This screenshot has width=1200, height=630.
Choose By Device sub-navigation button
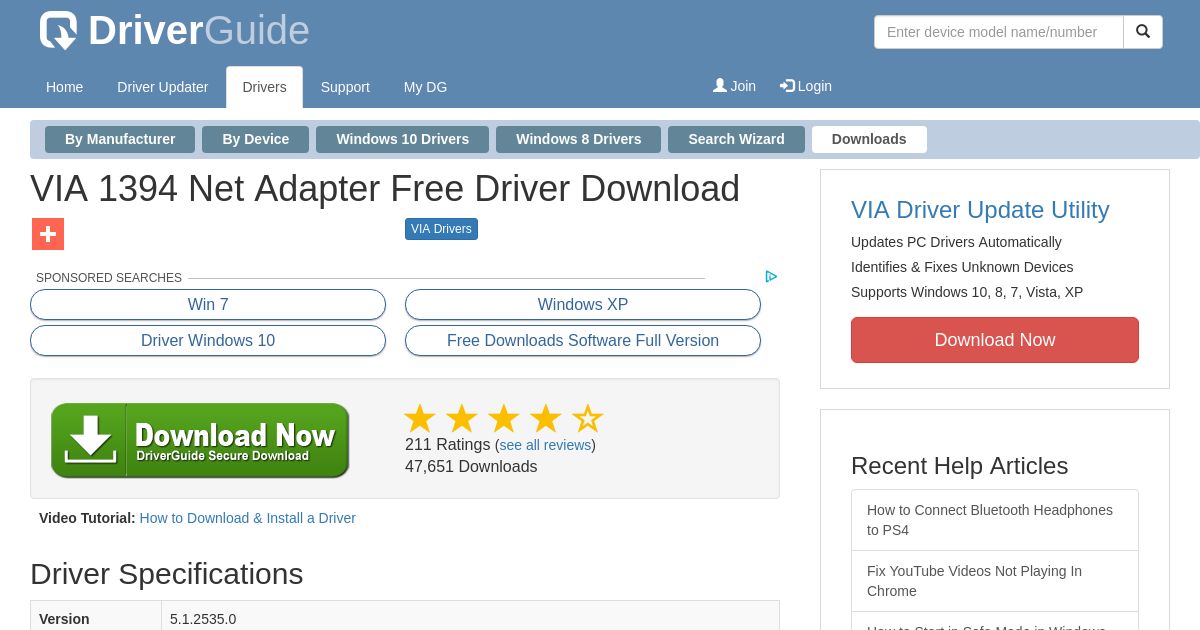(x=256, y=139)
